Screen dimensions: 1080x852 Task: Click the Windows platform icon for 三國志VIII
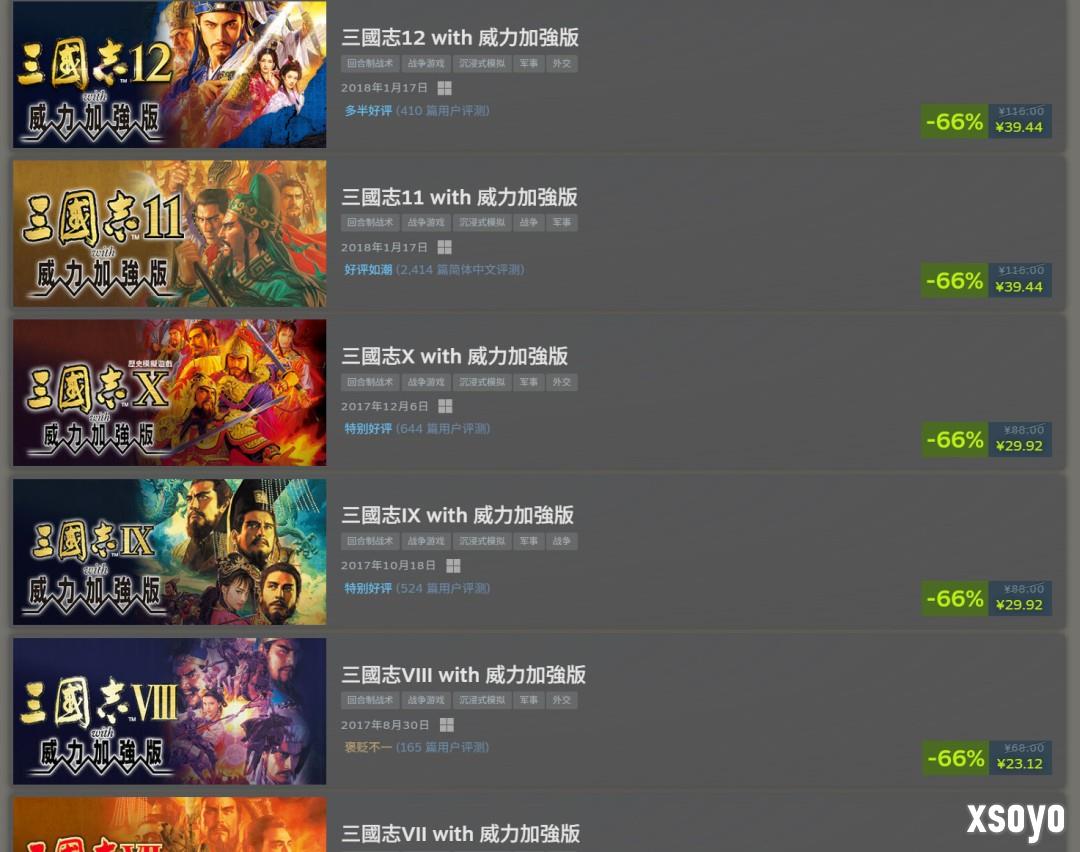point(446,725)
